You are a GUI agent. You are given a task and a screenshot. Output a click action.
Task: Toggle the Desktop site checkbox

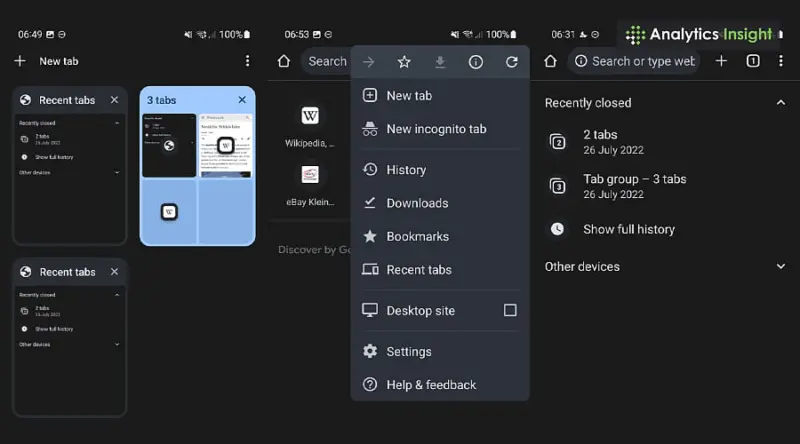tap(510, 310)
